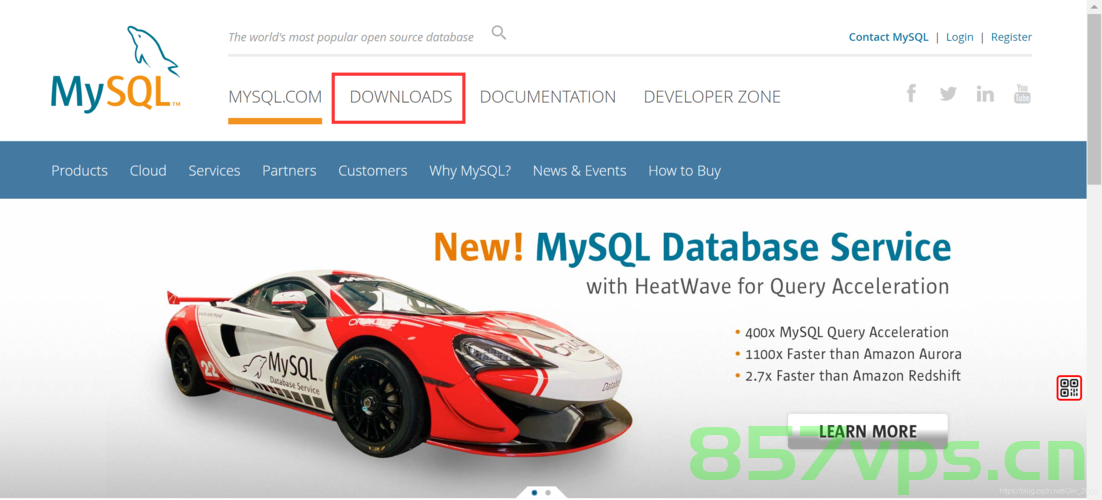Open the YouTube icon
This screenshot has width=1102, height=500.
[1022, 94]
